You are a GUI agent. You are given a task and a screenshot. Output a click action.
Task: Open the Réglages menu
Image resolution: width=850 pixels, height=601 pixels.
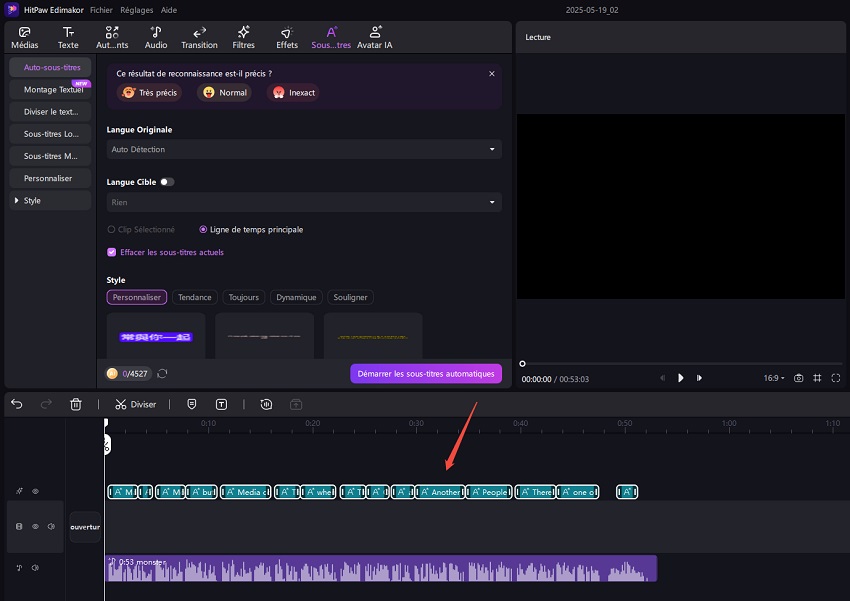(137, 9)
